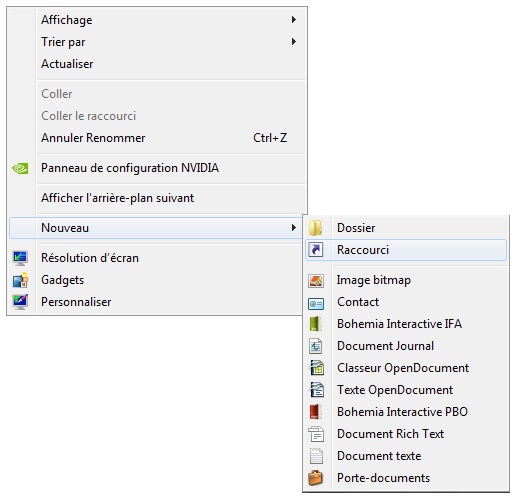Click the Classeur OpenDocument spreadsheet icon

(x=317, y=368)
